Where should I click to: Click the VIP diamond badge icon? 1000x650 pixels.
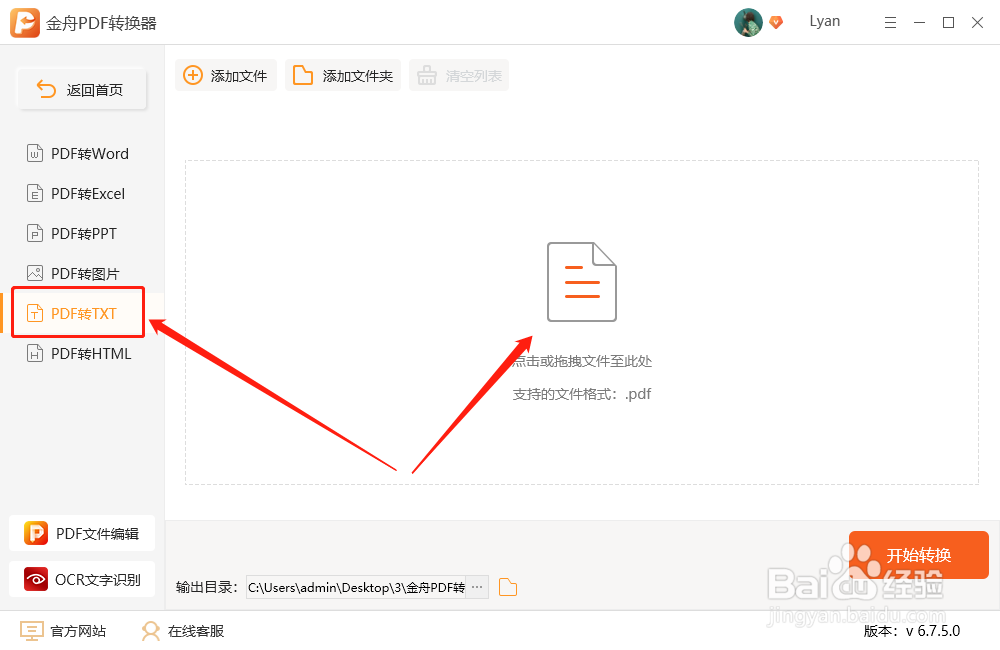(776, 22)
